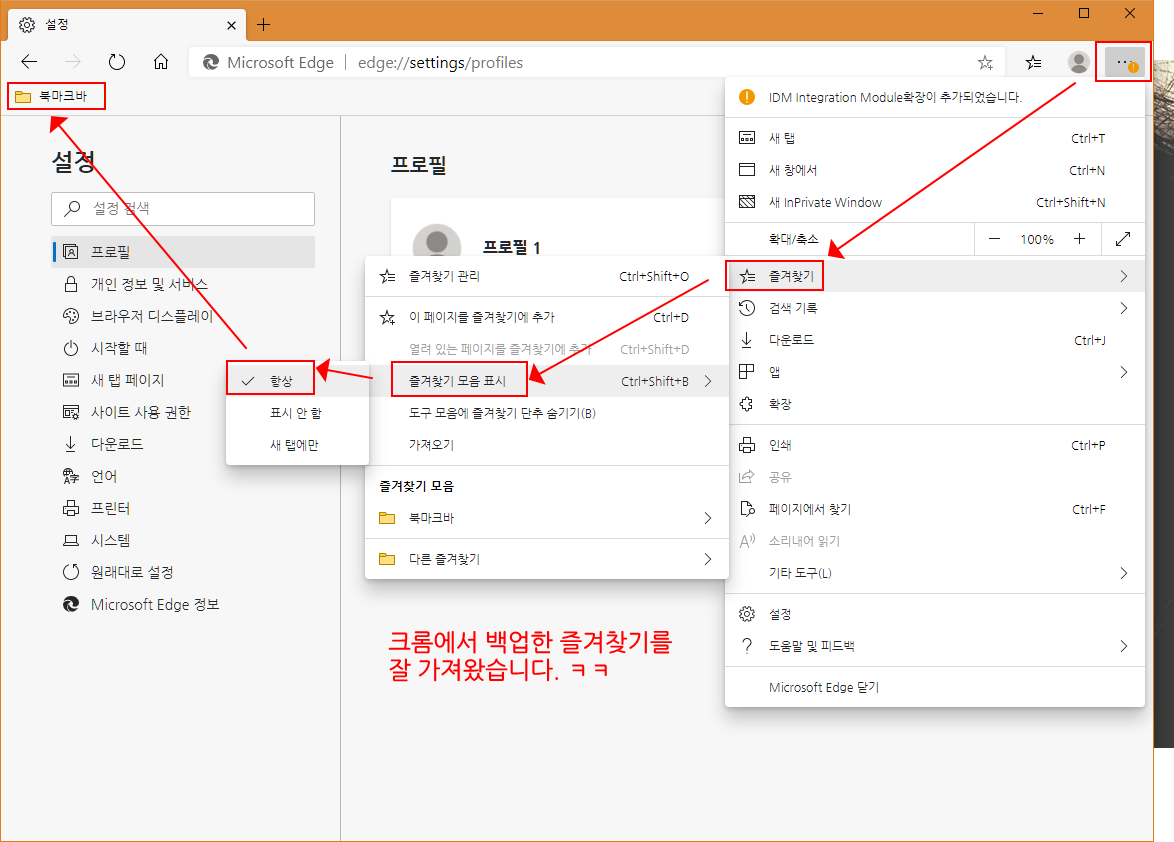Select 페이지에서 찾기 entry
This screenshot has width=1174, height=842.
934,510
